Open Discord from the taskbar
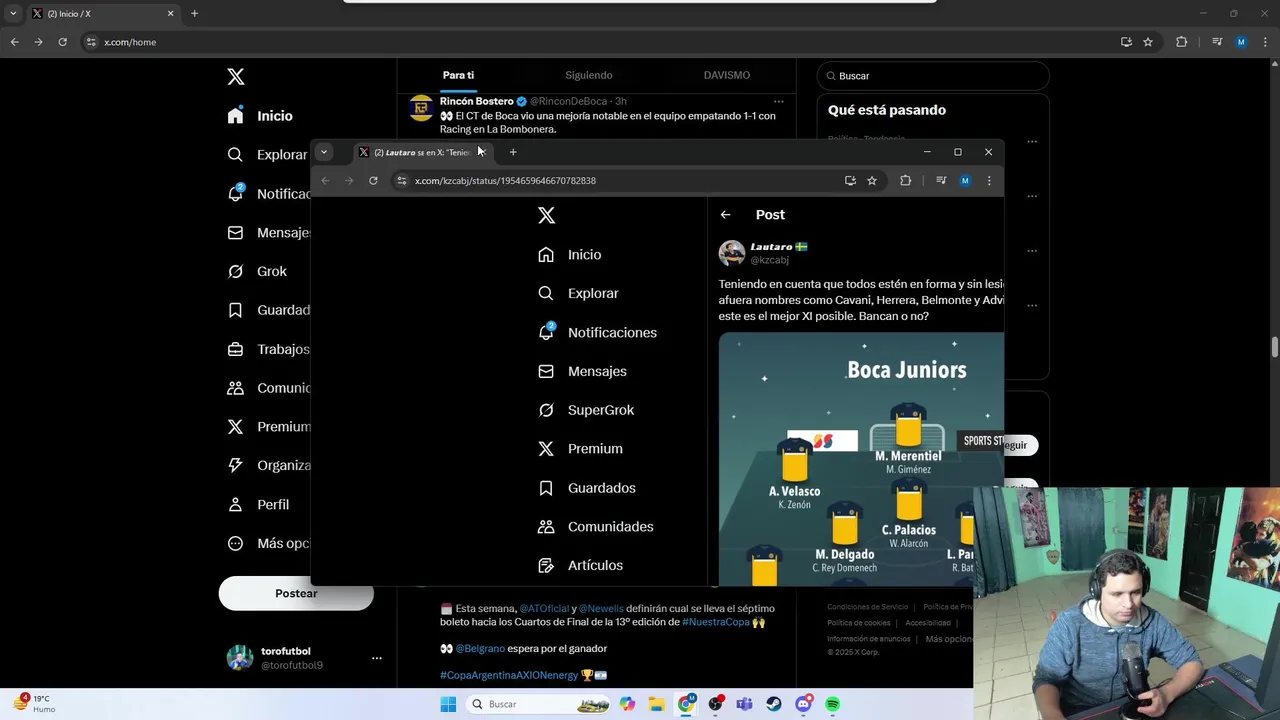Viewport: 1280px width, 720px height. pyautogui.click(x=803, y=704)
